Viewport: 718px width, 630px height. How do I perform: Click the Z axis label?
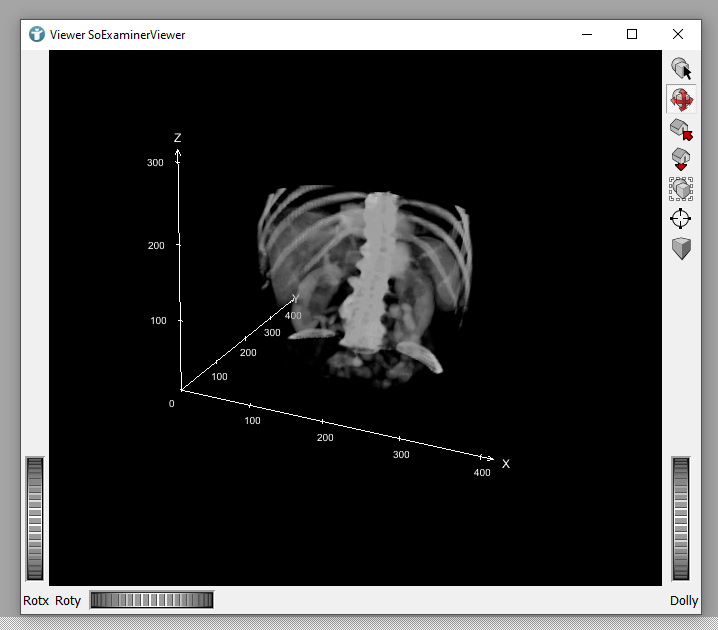(177, 138)
